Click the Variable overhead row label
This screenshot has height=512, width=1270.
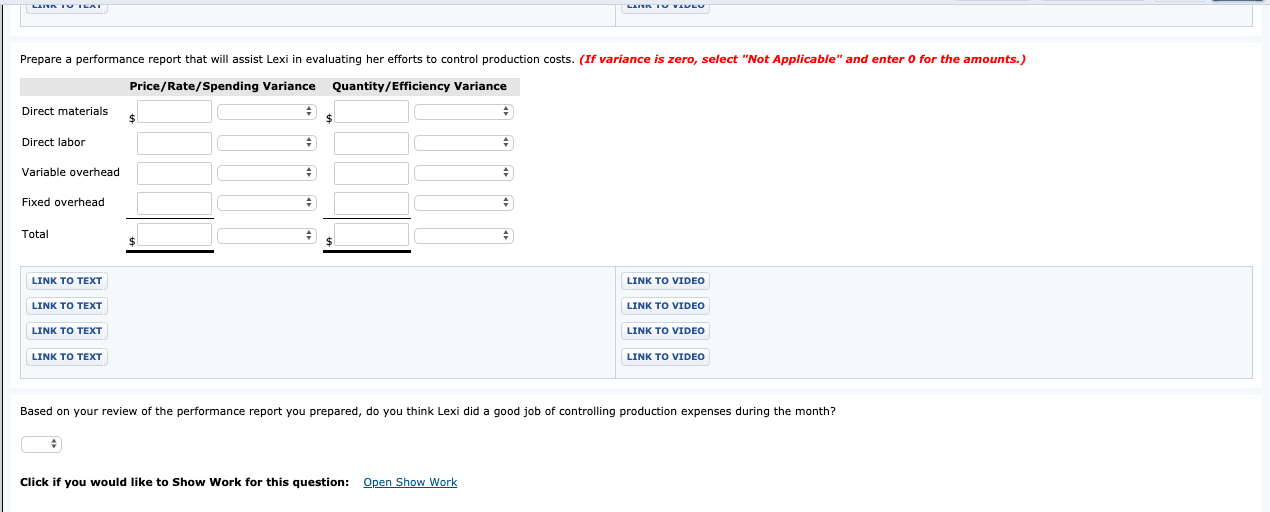(71, 172)
